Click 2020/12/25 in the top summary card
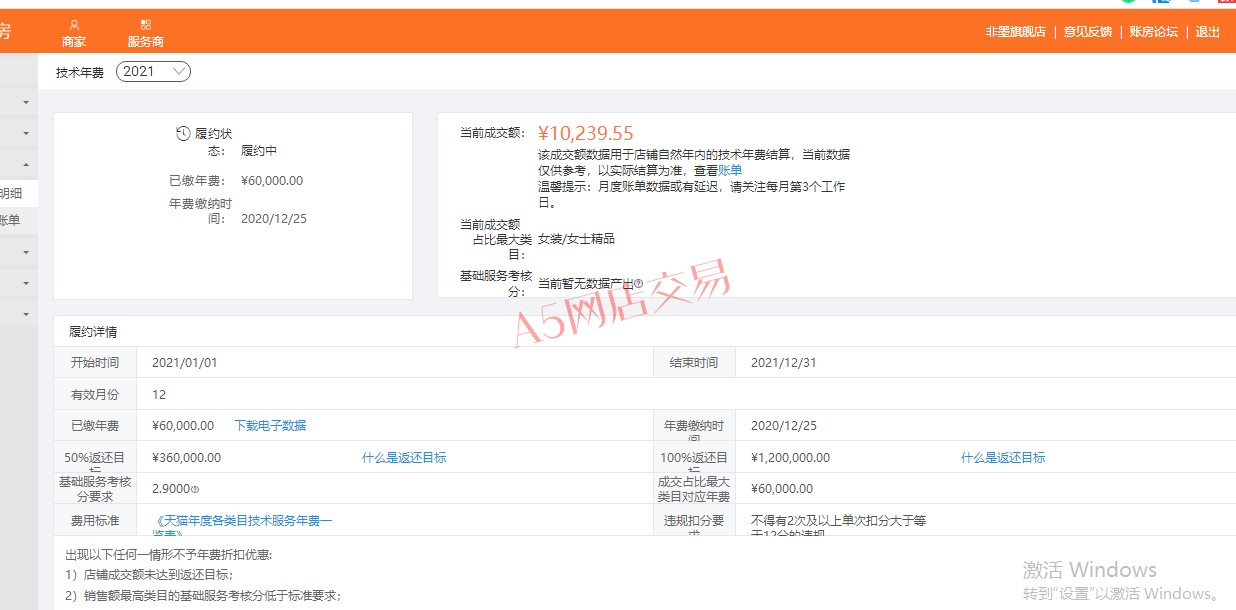1236x610 pixels. click(274, 219)
